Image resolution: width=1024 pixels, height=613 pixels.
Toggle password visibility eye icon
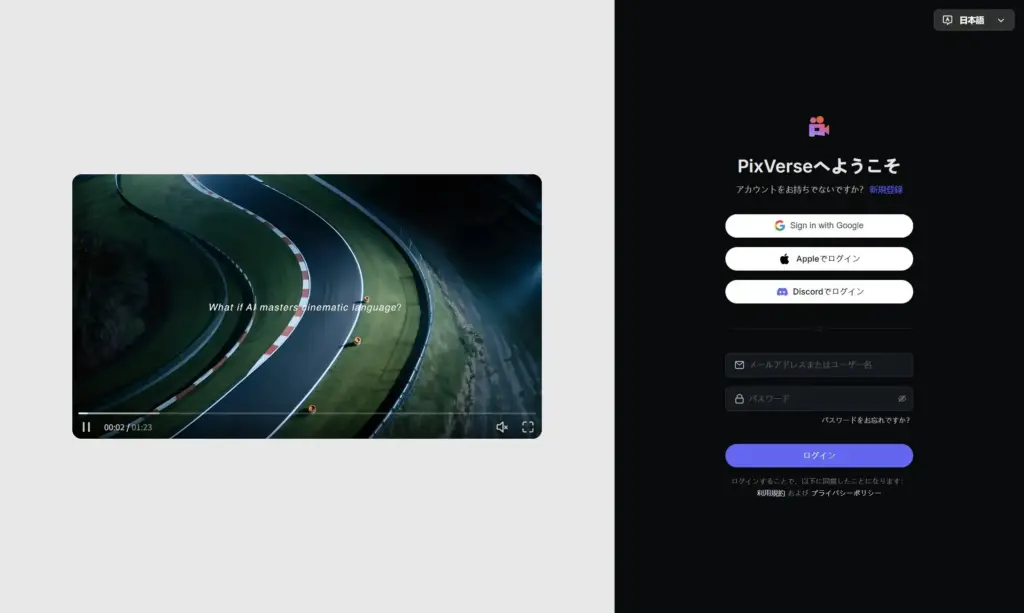click(902, 398)
